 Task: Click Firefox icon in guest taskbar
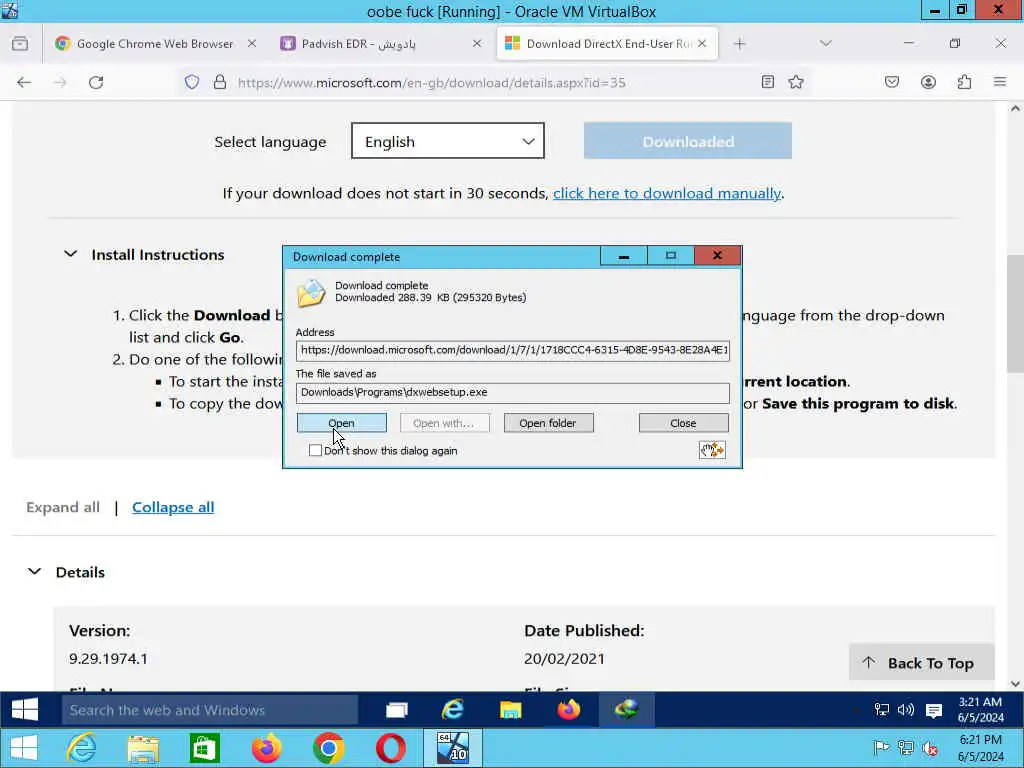click(x=569, y=709)
